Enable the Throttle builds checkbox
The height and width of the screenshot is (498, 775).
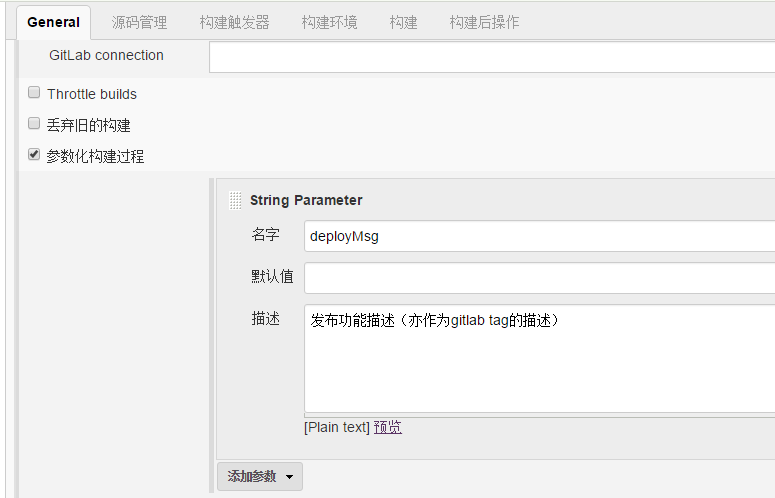[x=34, y=92]
